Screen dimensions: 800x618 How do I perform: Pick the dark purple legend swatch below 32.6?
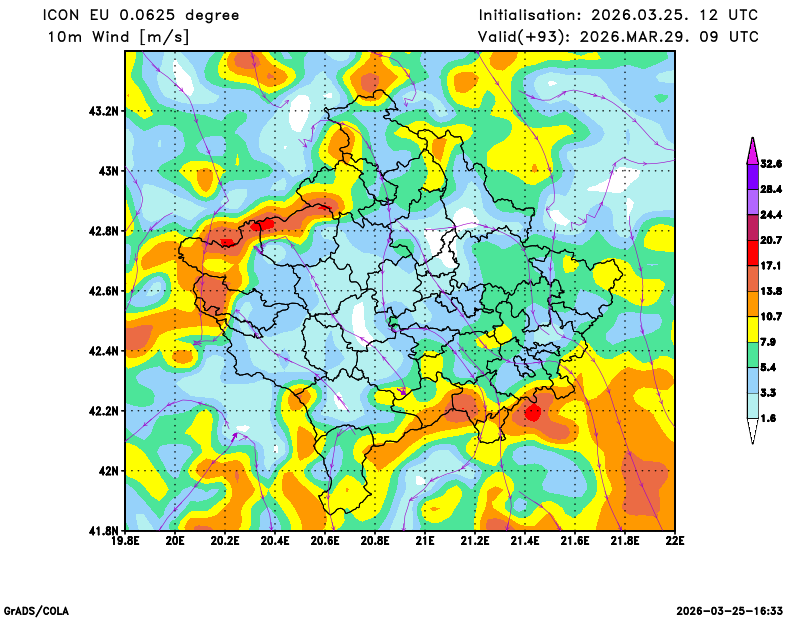[752, 176]
